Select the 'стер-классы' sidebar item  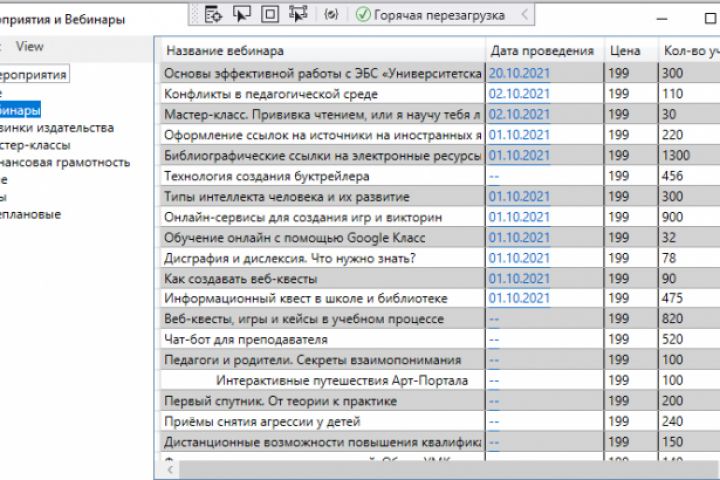[35, 145]
